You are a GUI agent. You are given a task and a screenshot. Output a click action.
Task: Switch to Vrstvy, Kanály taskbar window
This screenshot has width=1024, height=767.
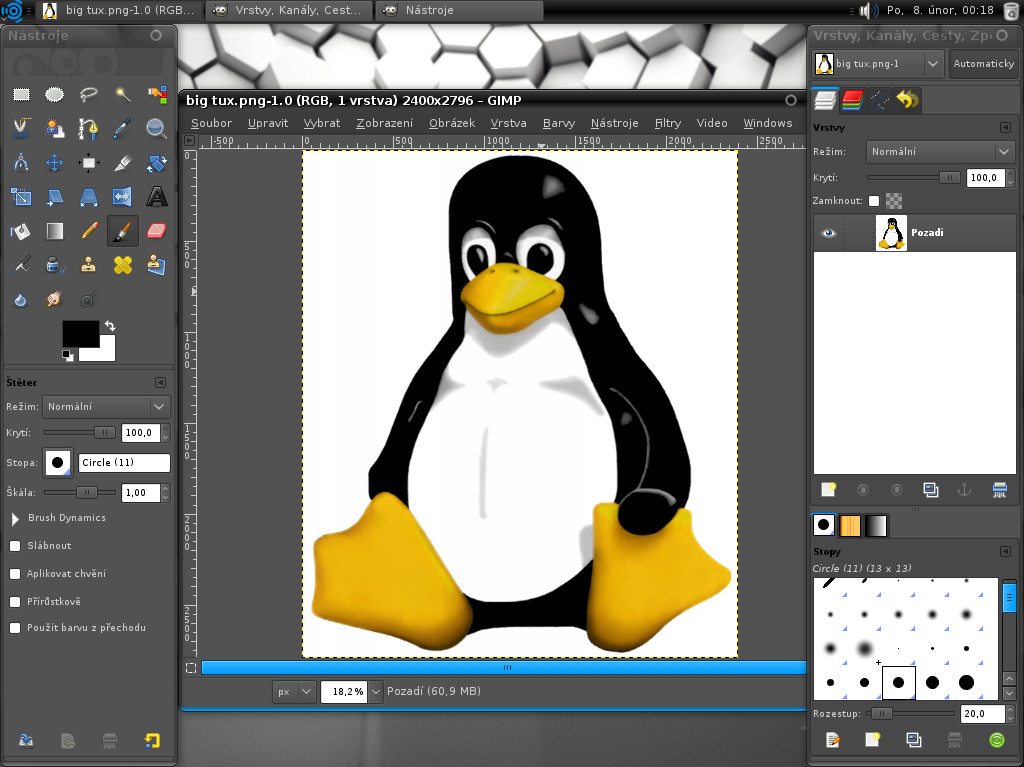[289, 10]
